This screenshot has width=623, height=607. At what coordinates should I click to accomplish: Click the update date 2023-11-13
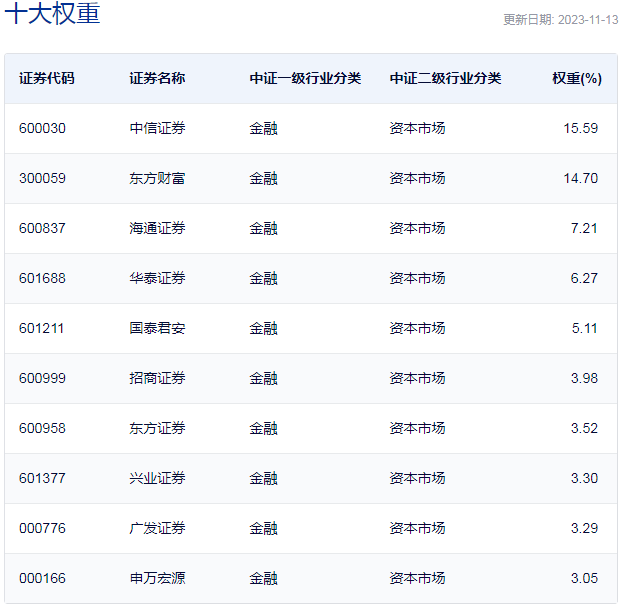click(x=588, y=20)
